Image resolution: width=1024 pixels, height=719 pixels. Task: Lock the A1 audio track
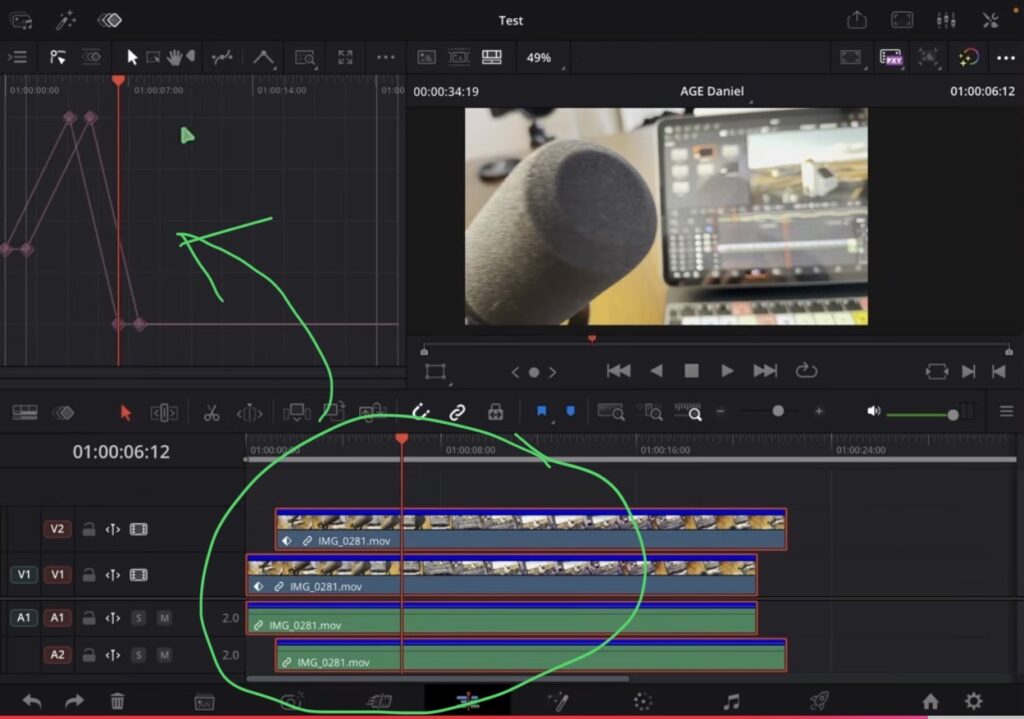(89, 618)
